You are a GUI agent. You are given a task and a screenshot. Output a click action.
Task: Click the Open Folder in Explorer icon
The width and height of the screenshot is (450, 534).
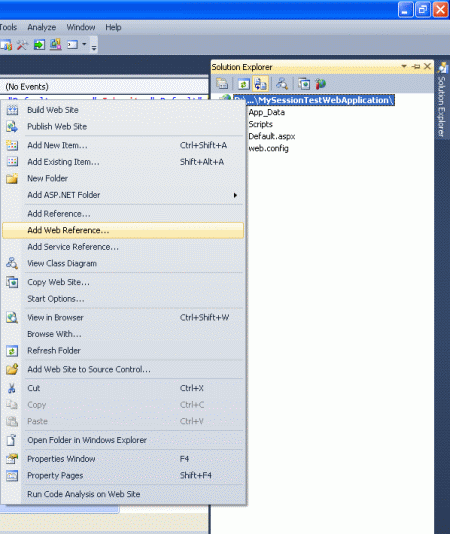click(12, 440)
